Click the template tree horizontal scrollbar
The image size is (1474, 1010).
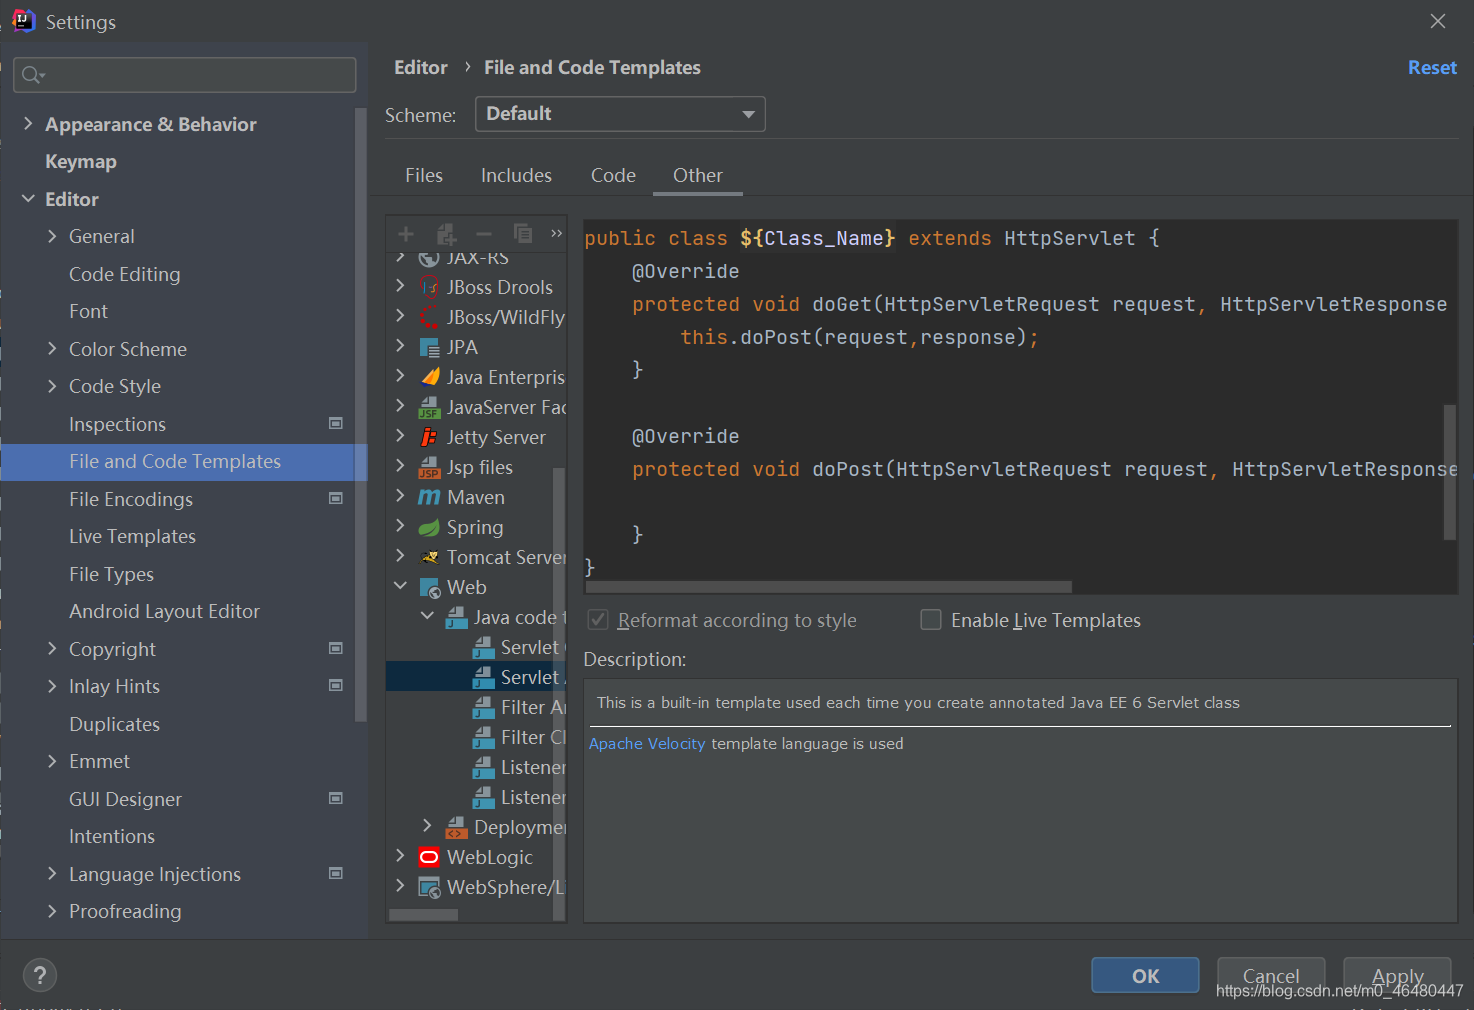click(424, 914)
